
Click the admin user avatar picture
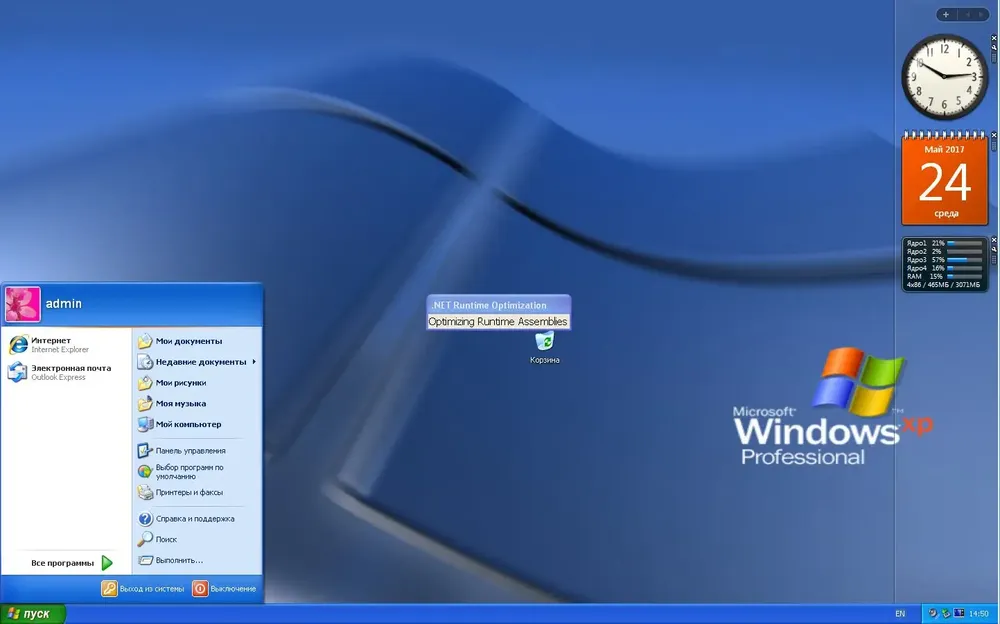coord(23,304)
